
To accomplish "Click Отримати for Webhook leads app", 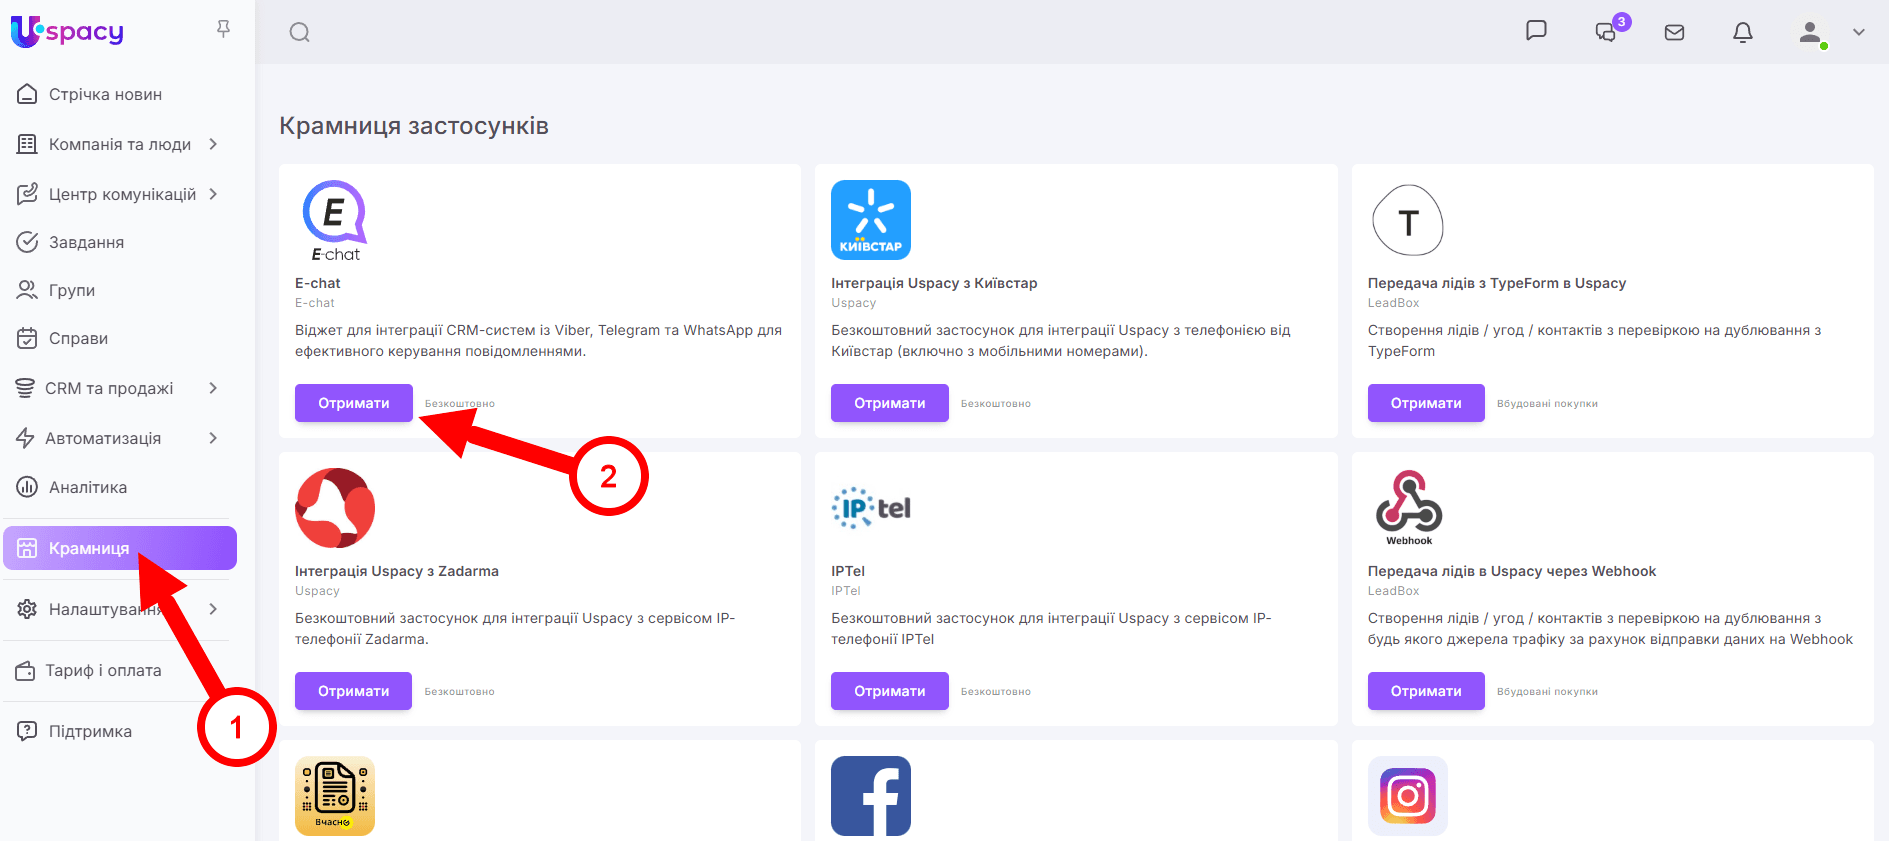I will (1426, 691).
